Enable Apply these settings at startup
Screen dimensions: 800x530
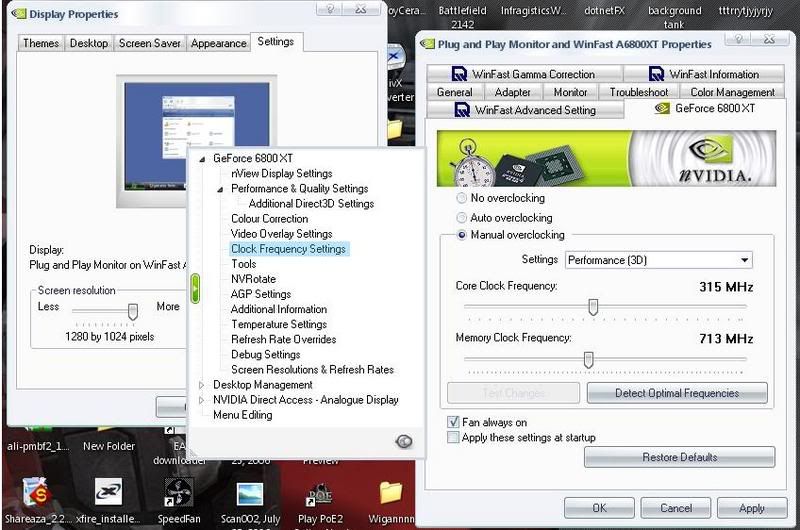tap(453, 437)
